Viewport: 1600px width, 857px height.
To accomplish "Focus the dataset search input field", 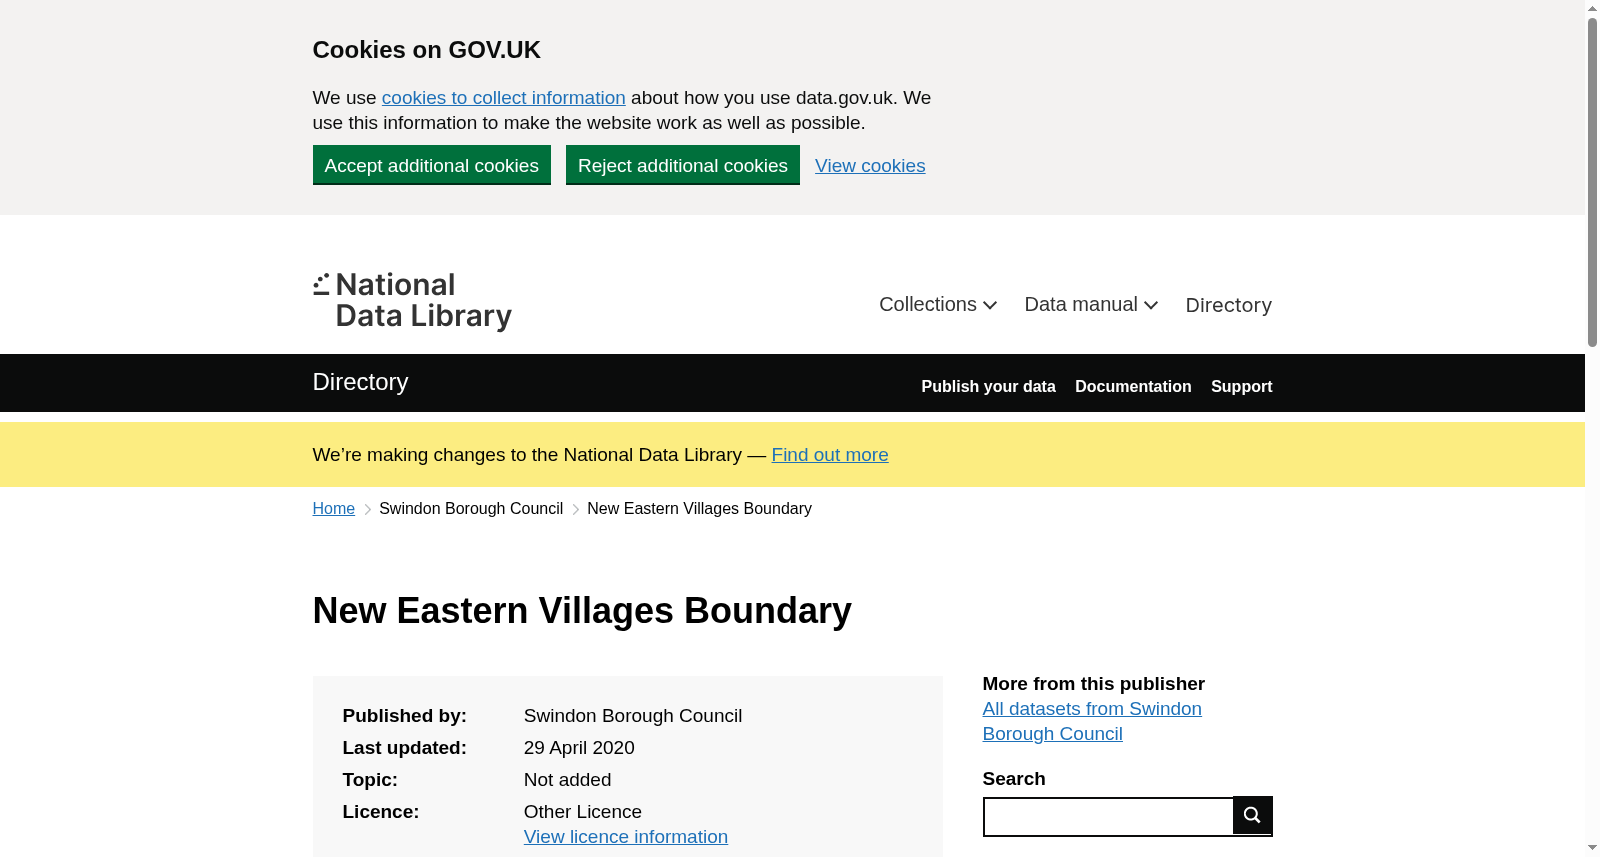I will [x=1108, y=817].
